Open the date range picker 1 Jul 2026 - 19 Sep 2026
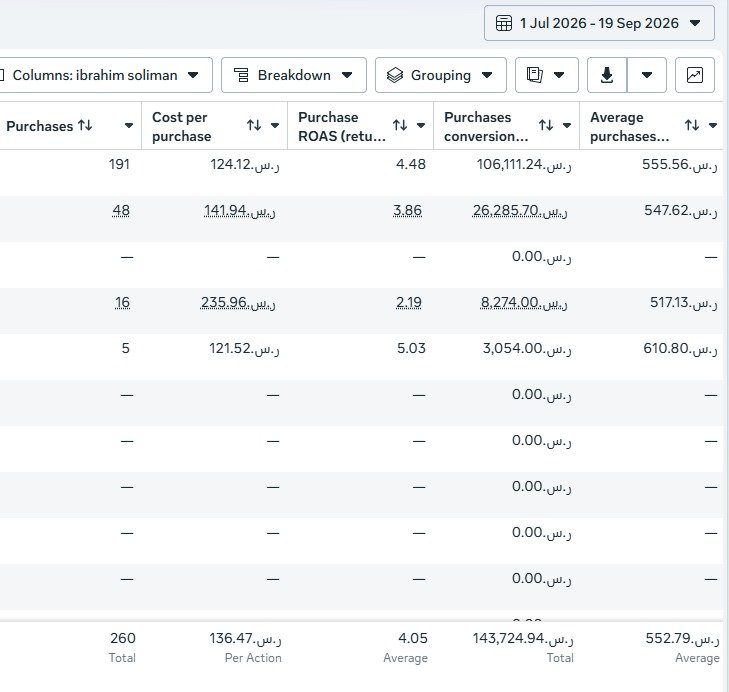Image resolution: width=729 pixels, height=692 pixels. click(599, 23)
